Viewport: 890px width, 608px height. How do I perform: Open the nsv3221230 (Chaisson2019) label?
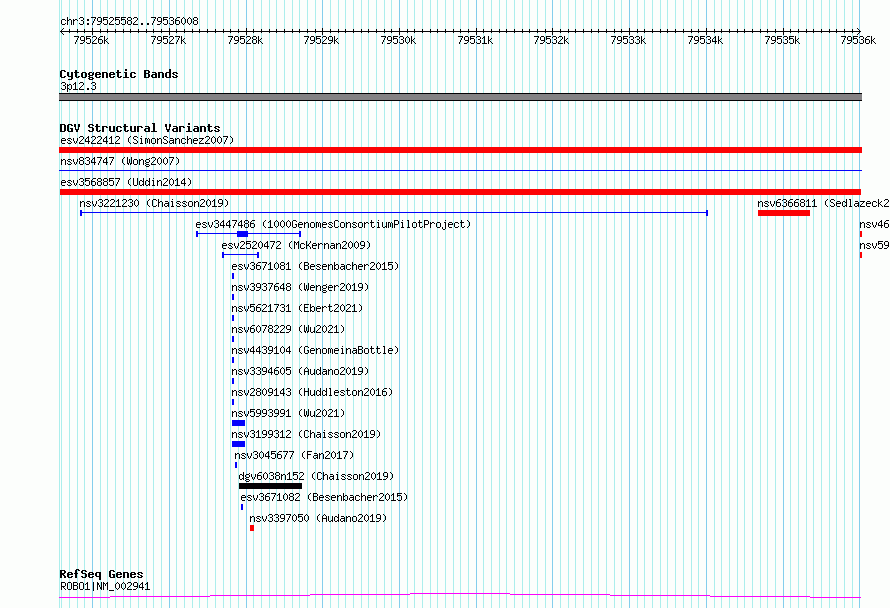pos(154,203)
